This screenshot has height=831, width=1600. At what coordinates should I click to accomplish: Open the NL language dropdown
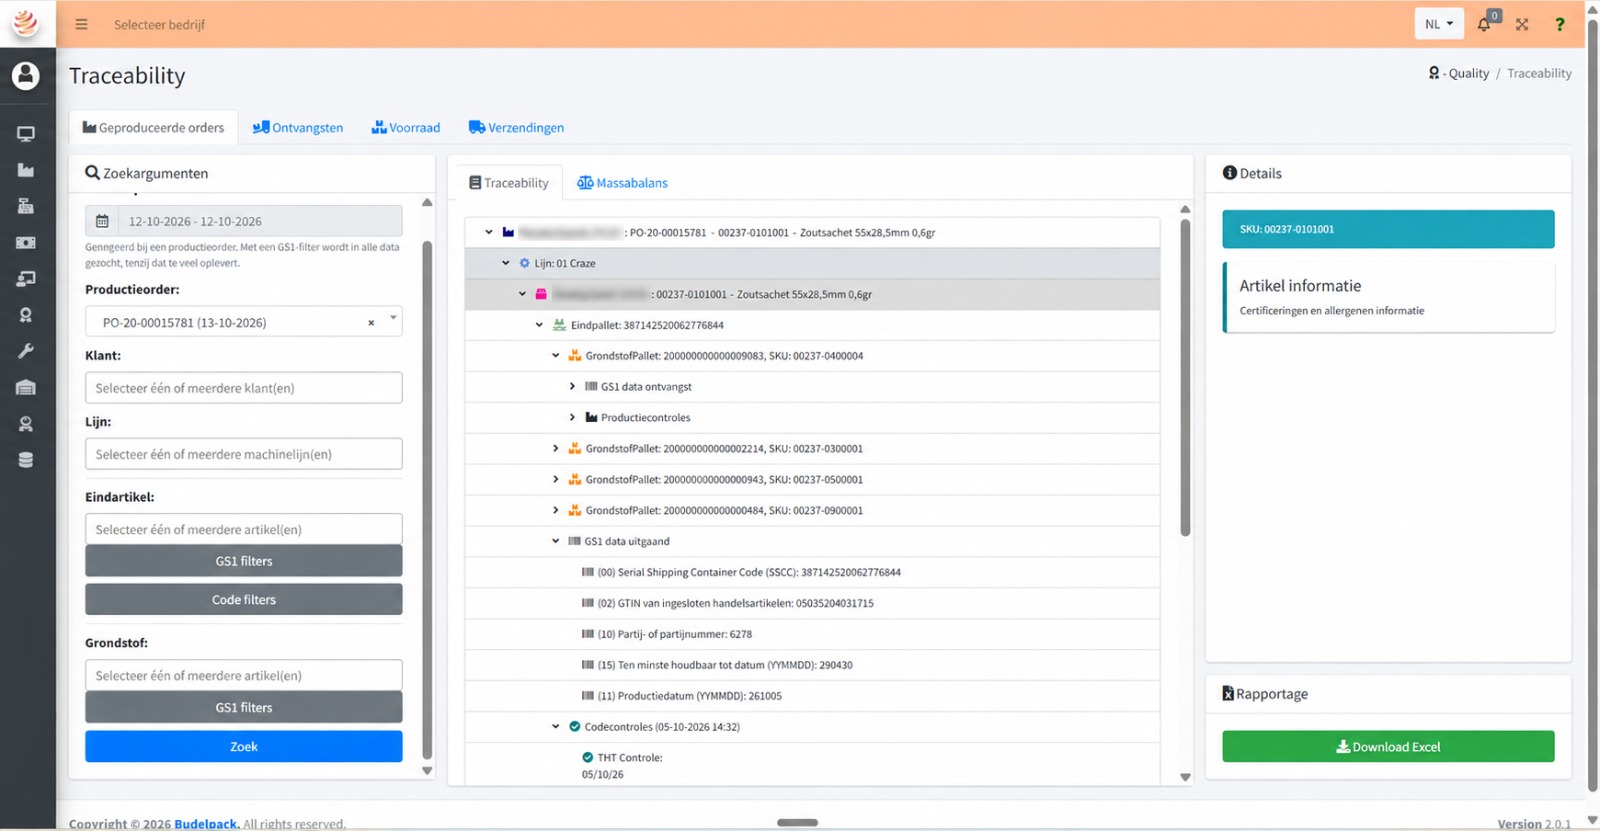[x=1439, y=24]
